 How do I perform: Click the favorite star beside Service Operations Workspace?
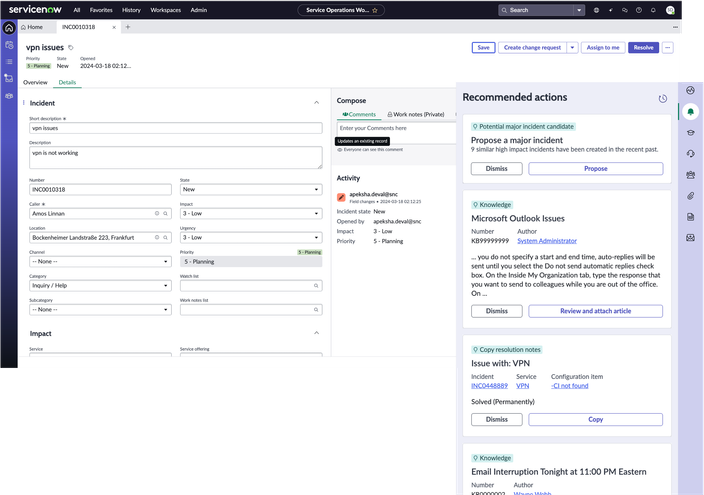(375, 10)
